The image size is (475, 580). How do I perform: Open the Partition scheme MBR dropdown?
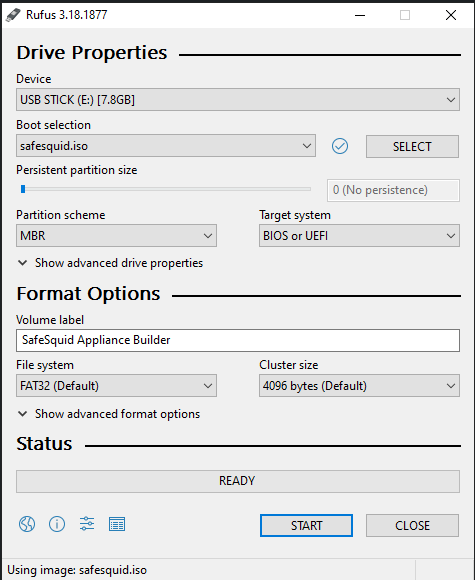point(116,236)
